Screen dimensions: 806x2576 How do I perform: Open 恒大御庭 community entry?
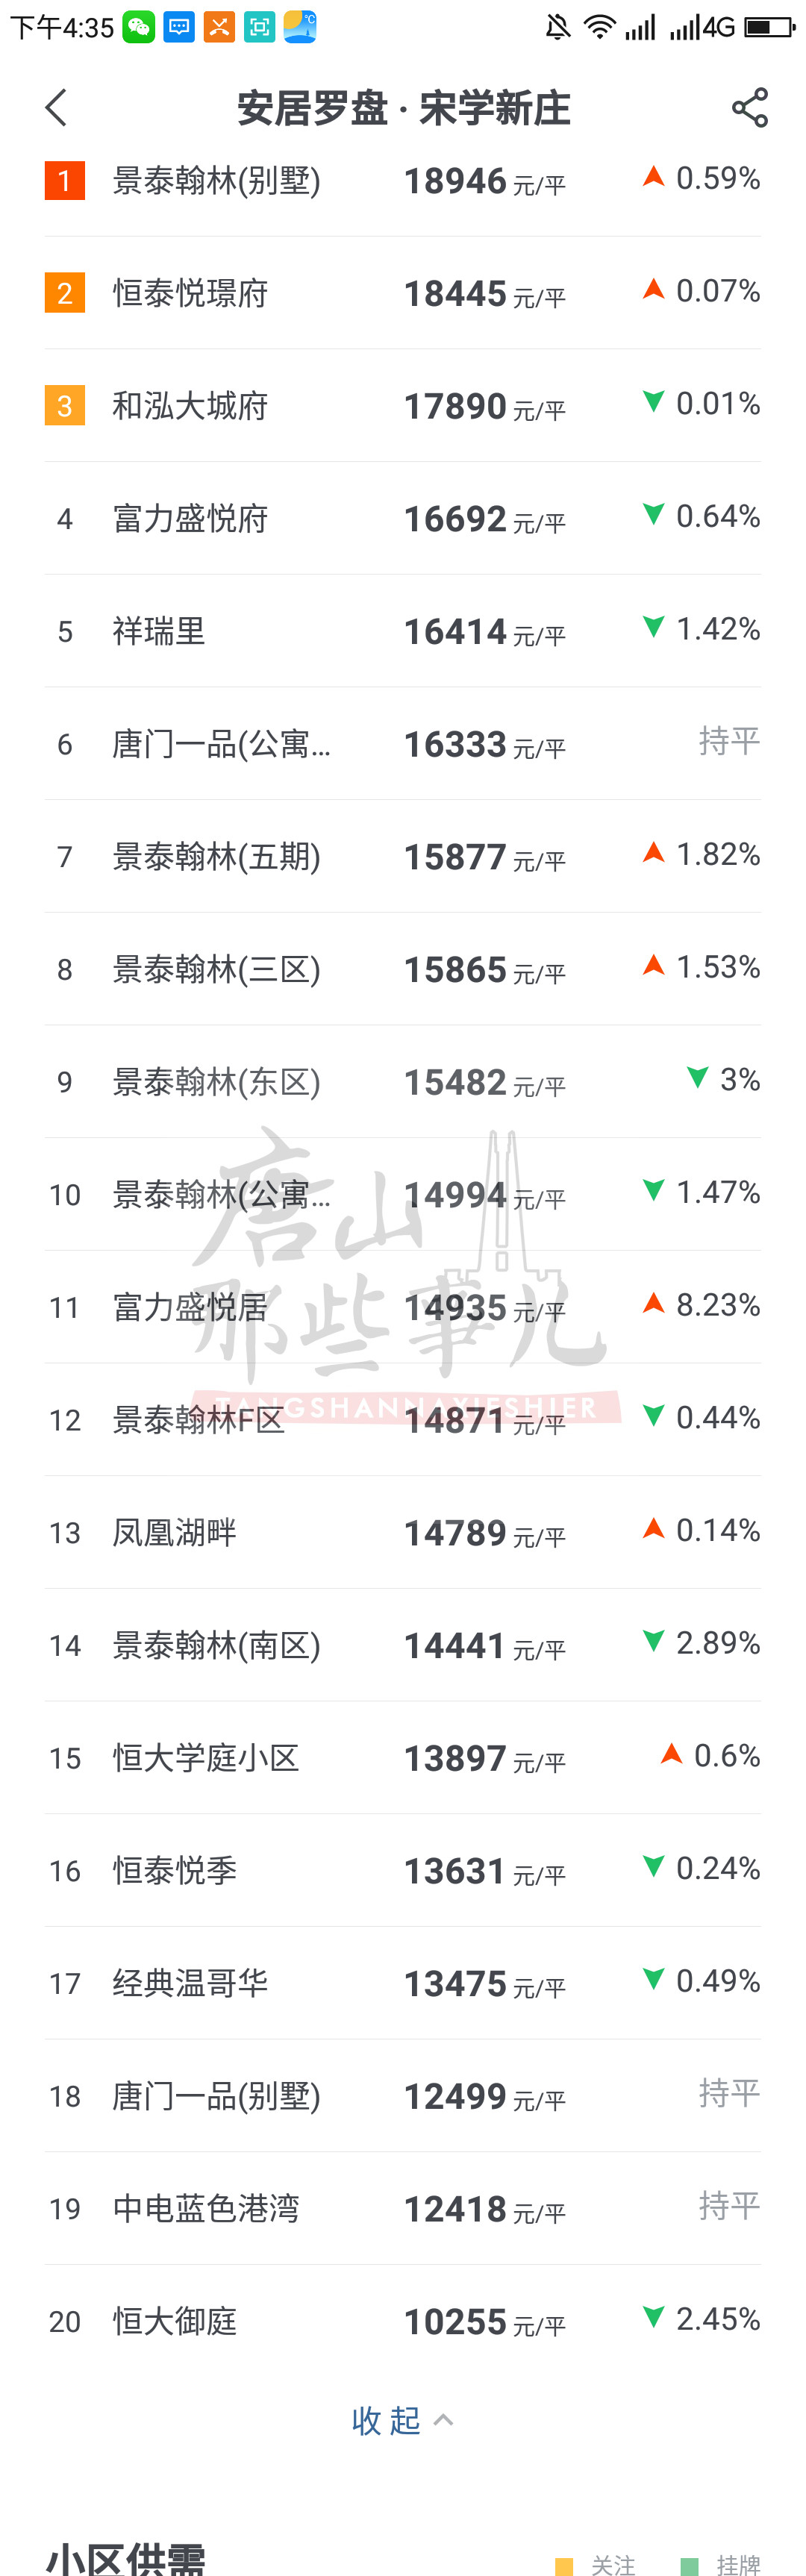coord(174,2321)
